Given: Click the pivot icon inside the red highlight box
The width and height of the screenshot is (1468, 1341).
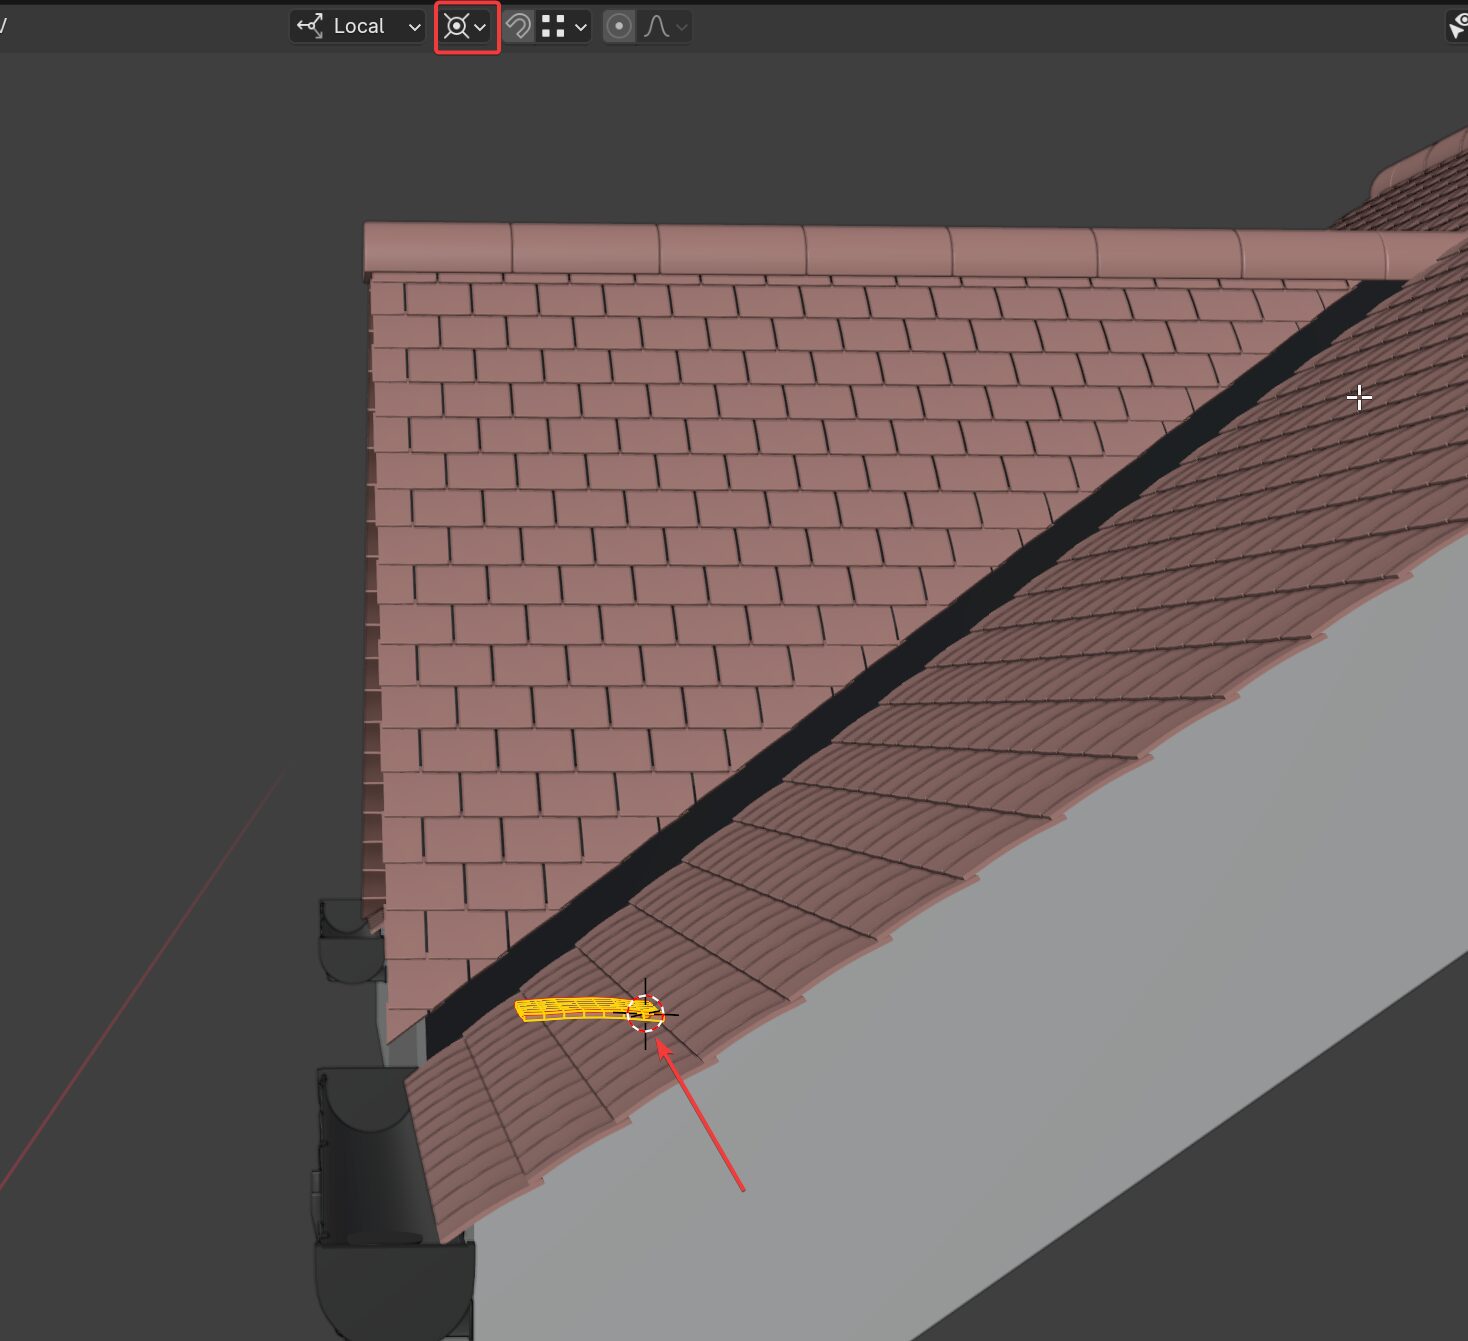Looking at the screenshot, I should 458,27.
